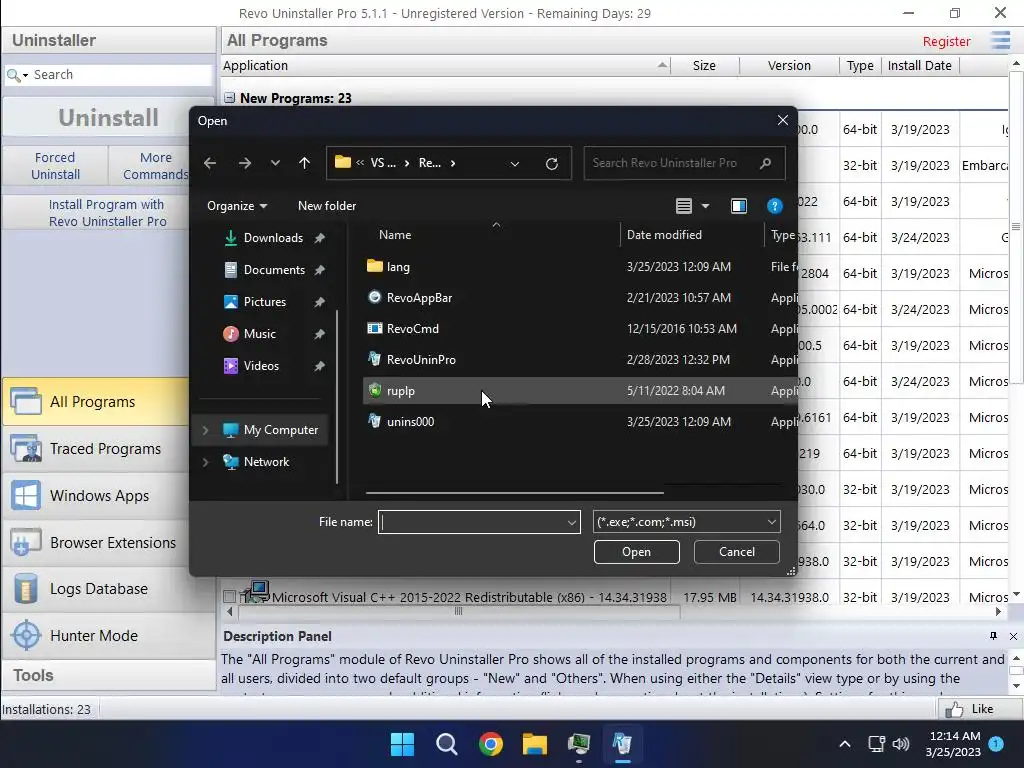Click More Commands button
The width and height of the screenshot is (1024, 768).
pyautogui.click(x=150, y=166)
